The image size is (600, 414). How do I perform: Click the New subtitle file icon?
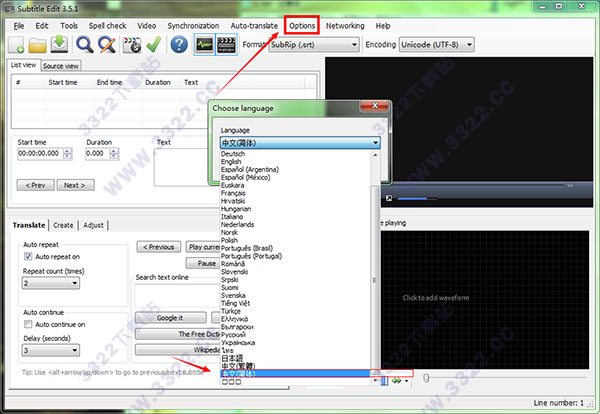[x=16, y=45]
